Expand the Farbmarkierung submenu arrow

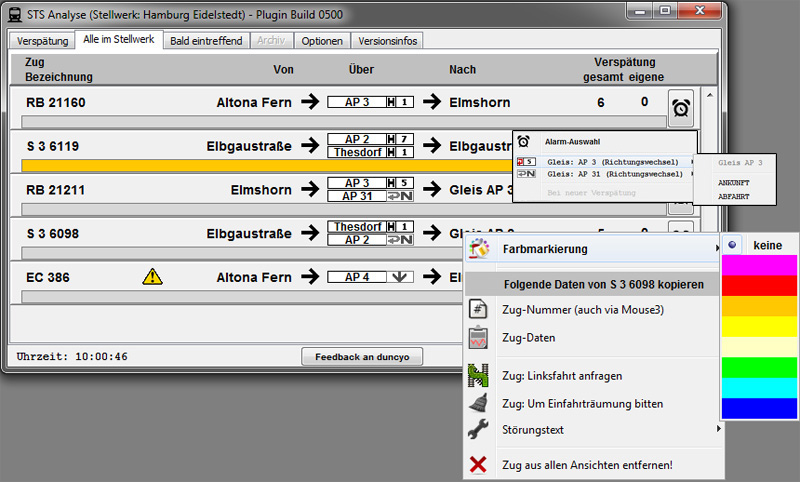coord(715,248)
